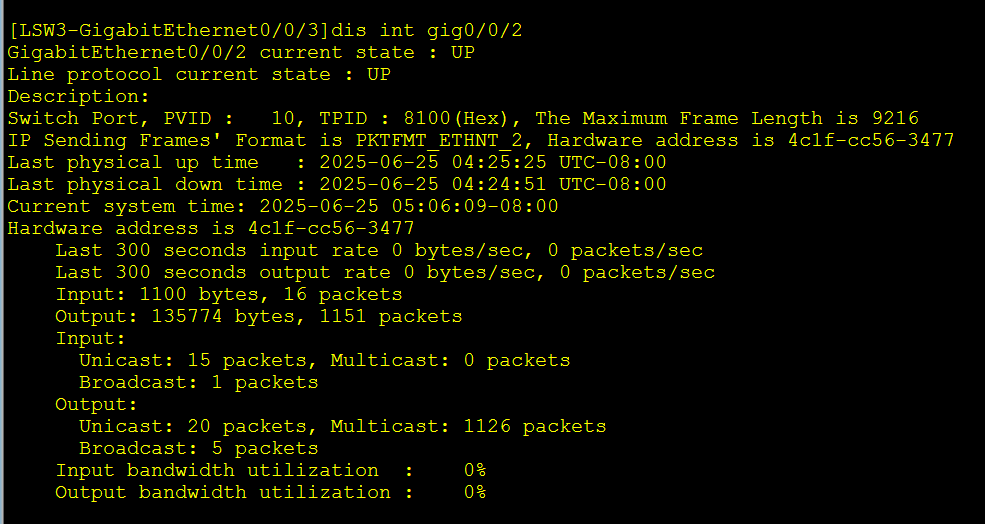Screen dimensions: 985x524
Task: Click the 'Unicast: 15 packets' input statistics text
Action: pos(198,361)
